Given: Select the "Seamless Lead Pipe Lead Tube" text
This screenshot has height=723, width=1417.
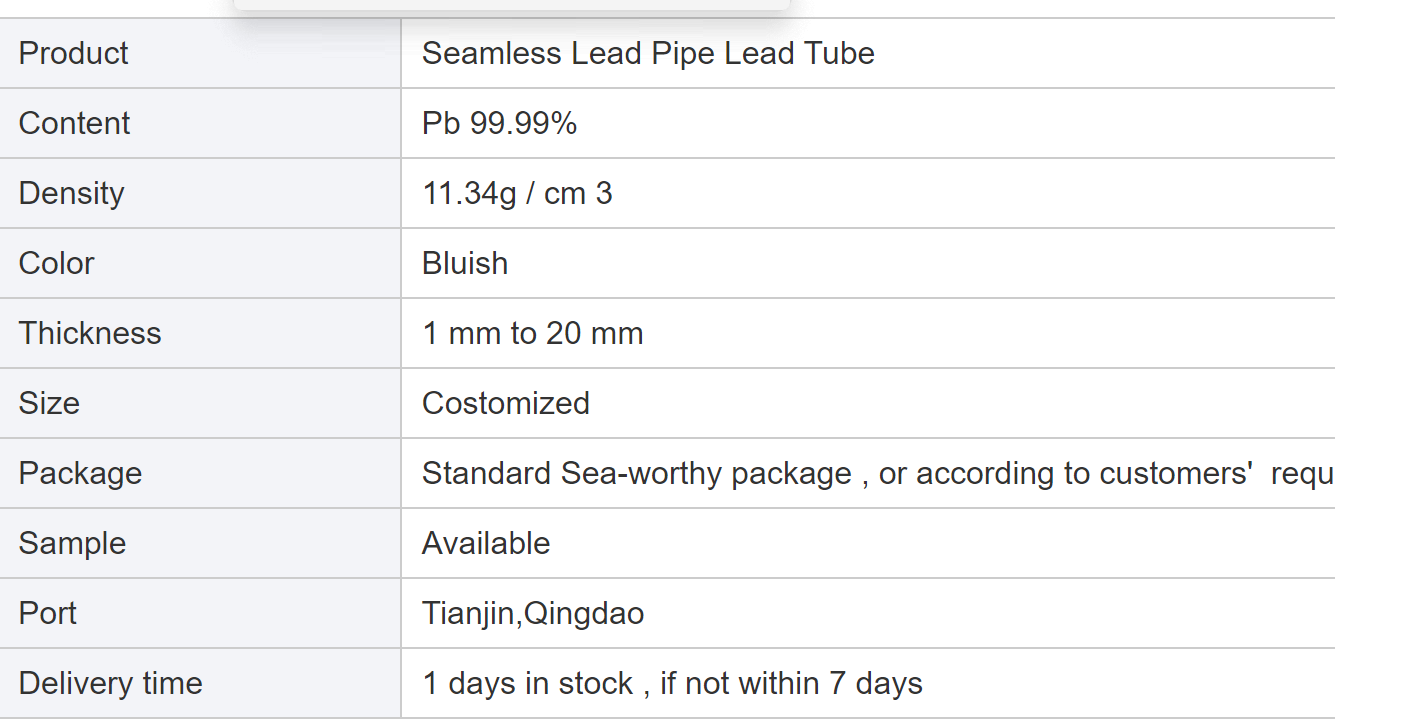Looking at the screenshot, I should coord(648,53).
